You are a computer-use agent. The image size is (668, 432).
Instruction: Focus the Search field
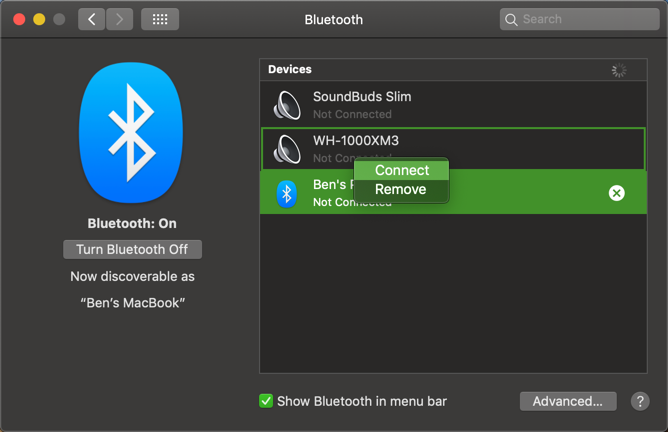tap(579, 19)
